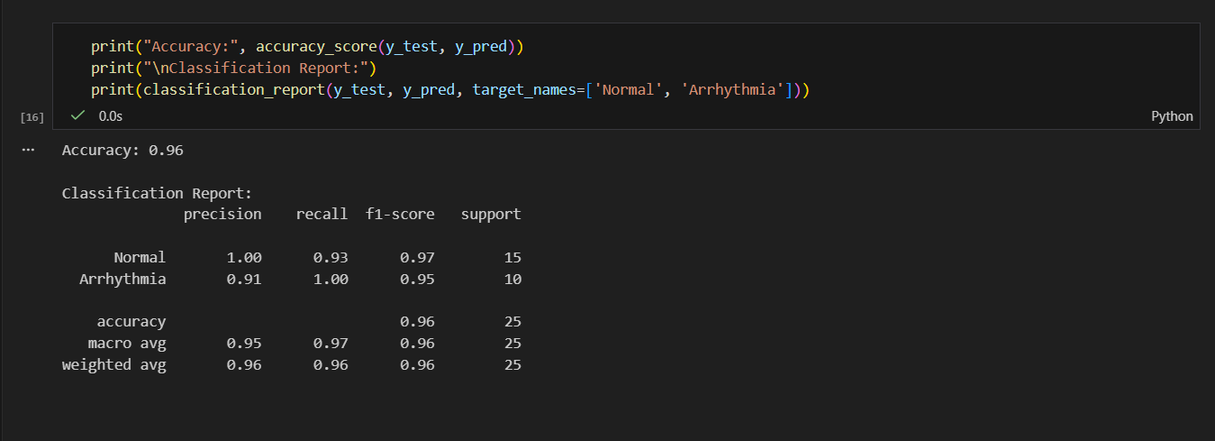The image size is (1215, 441).
Task: Select accuracy row support value 25
Action: tap(513, 322)
